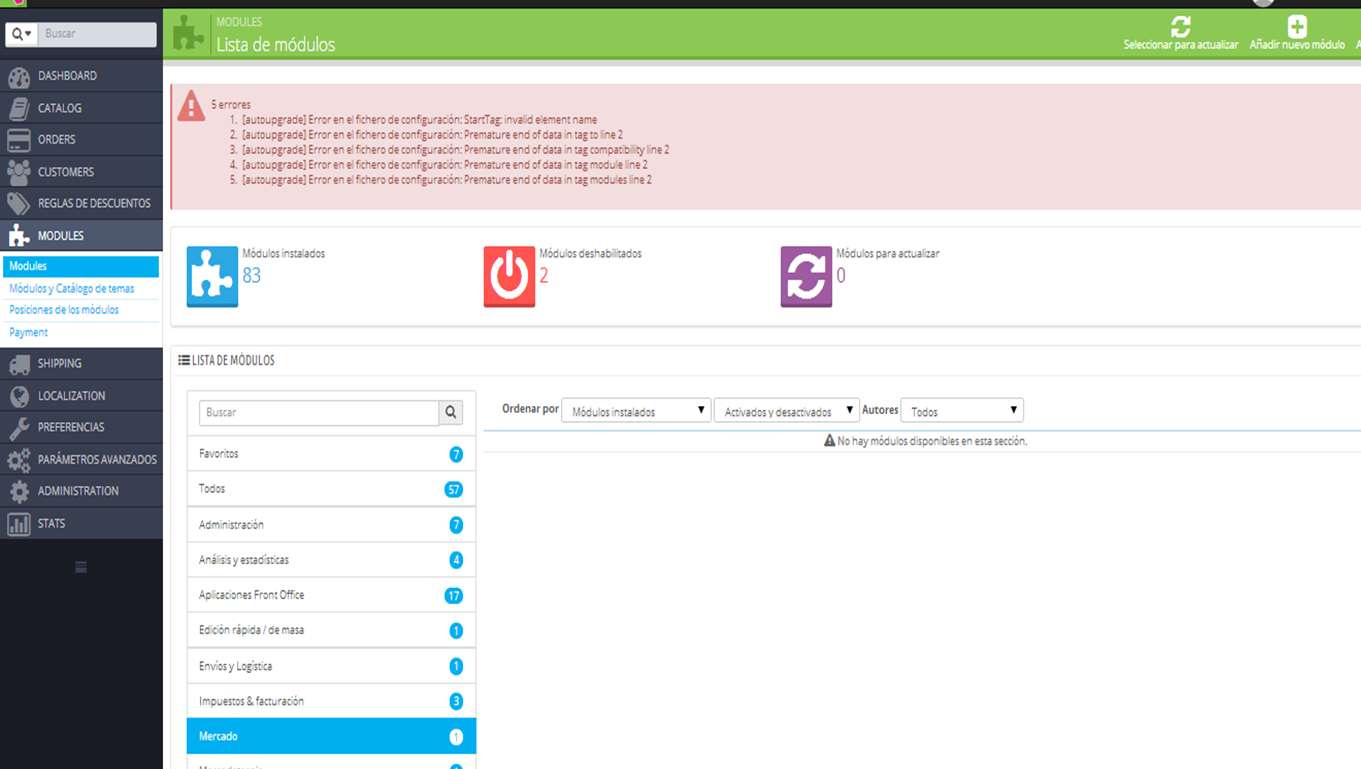
Task: Click the magnifier button beside module search
Action: (x=451, y=412)
